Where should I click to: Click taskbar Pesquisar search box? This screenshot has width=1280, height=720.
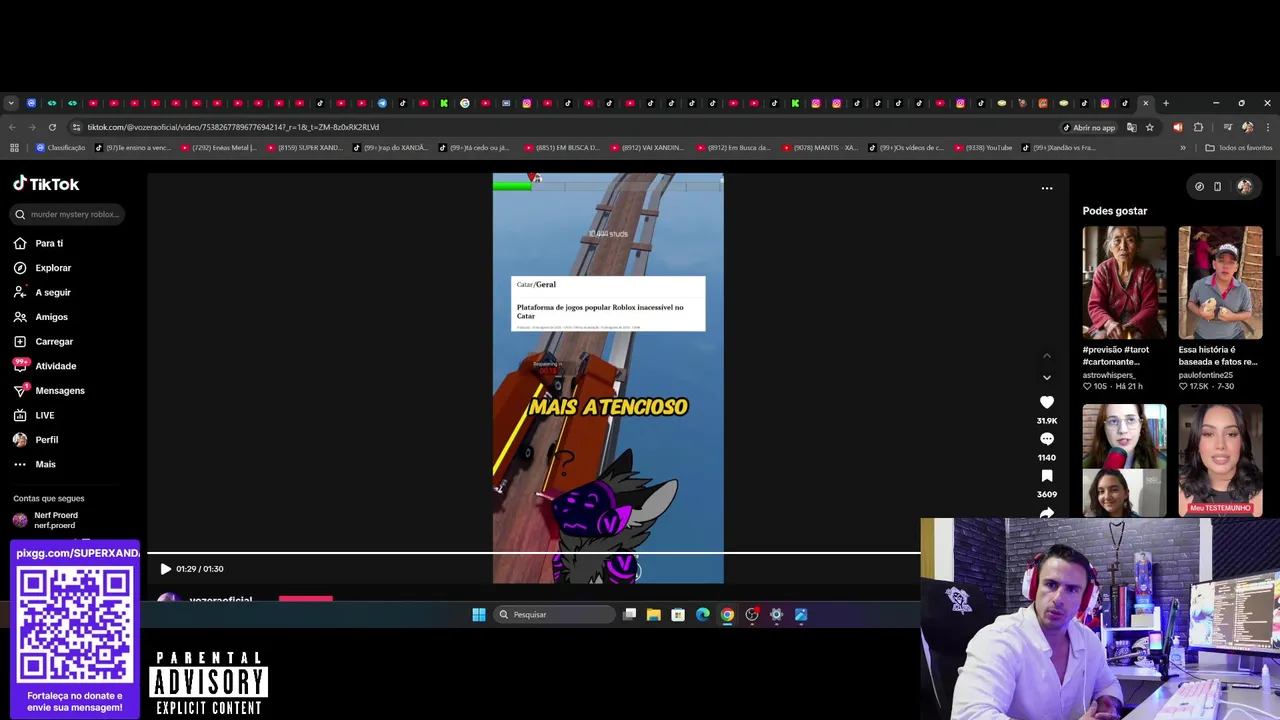coord(554,615)
